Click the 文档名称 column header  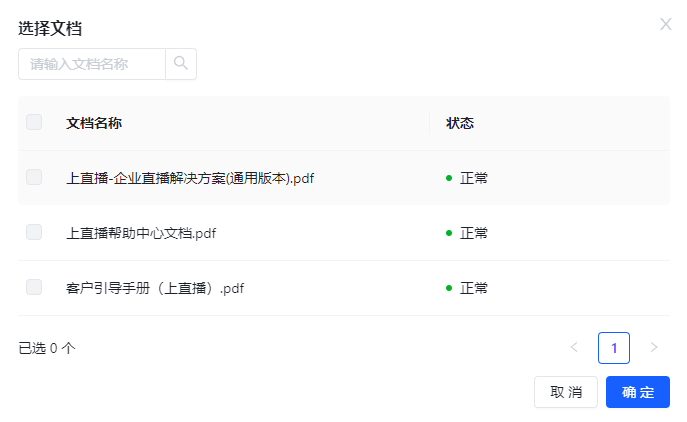(x=94, y=123)
